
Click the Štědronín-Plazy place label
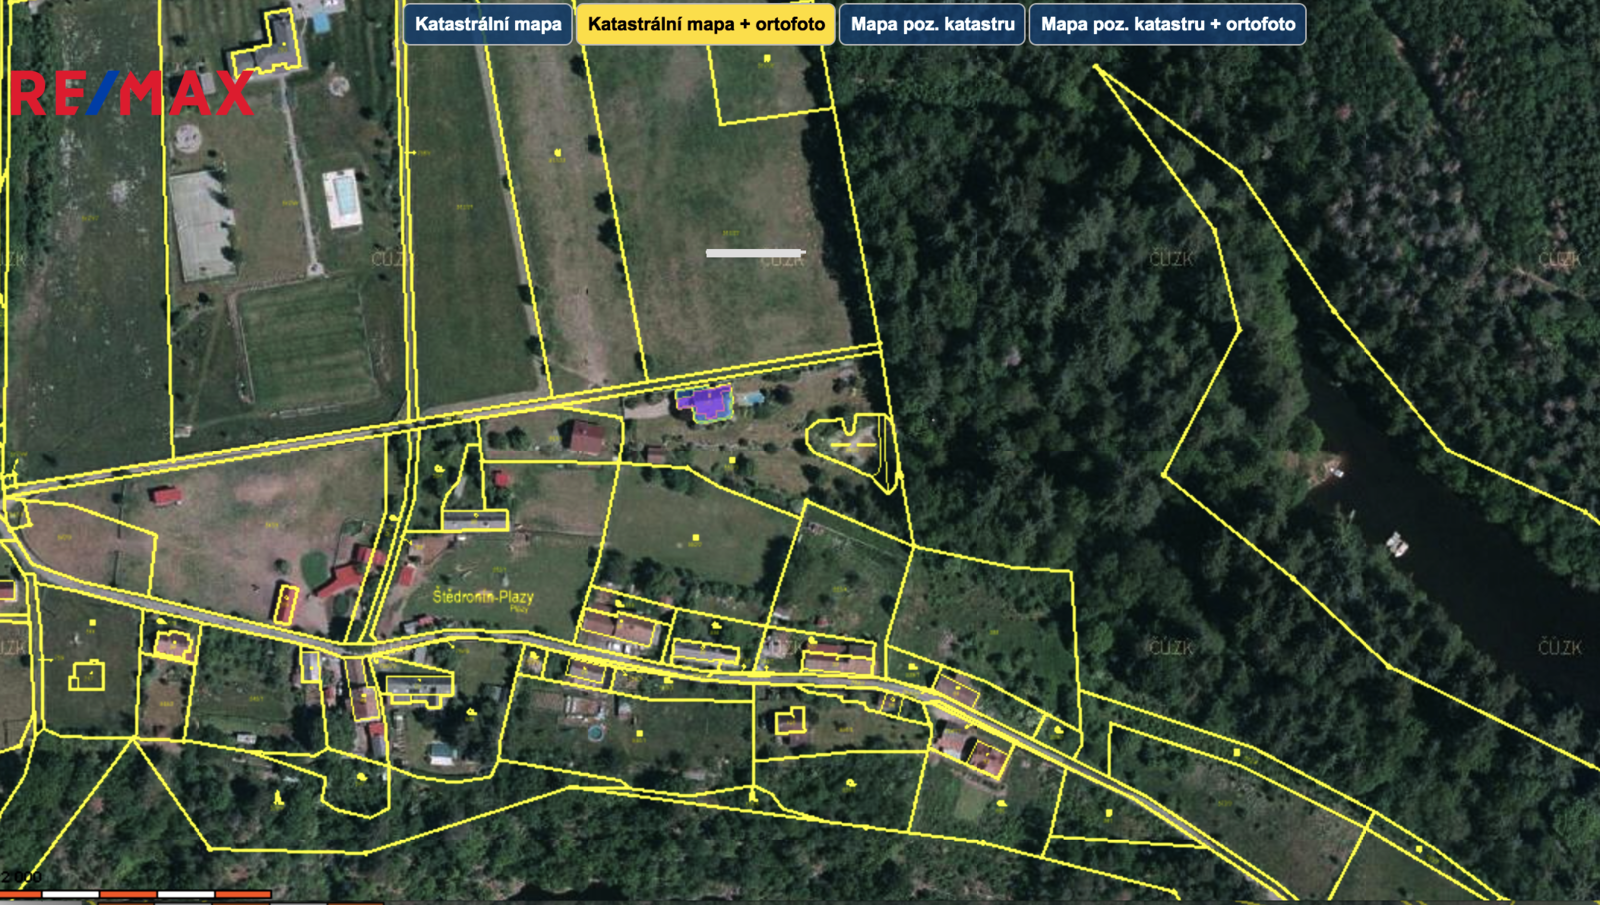pos(483,597)
